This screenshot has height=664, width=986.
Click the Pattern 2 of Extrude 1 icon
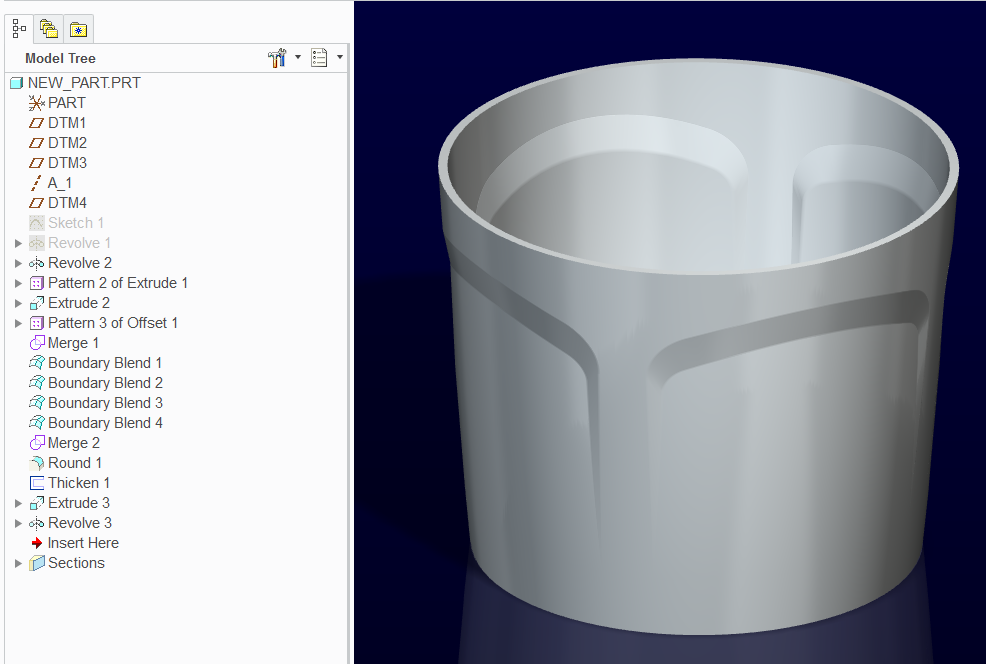click(x=36, y=282)
